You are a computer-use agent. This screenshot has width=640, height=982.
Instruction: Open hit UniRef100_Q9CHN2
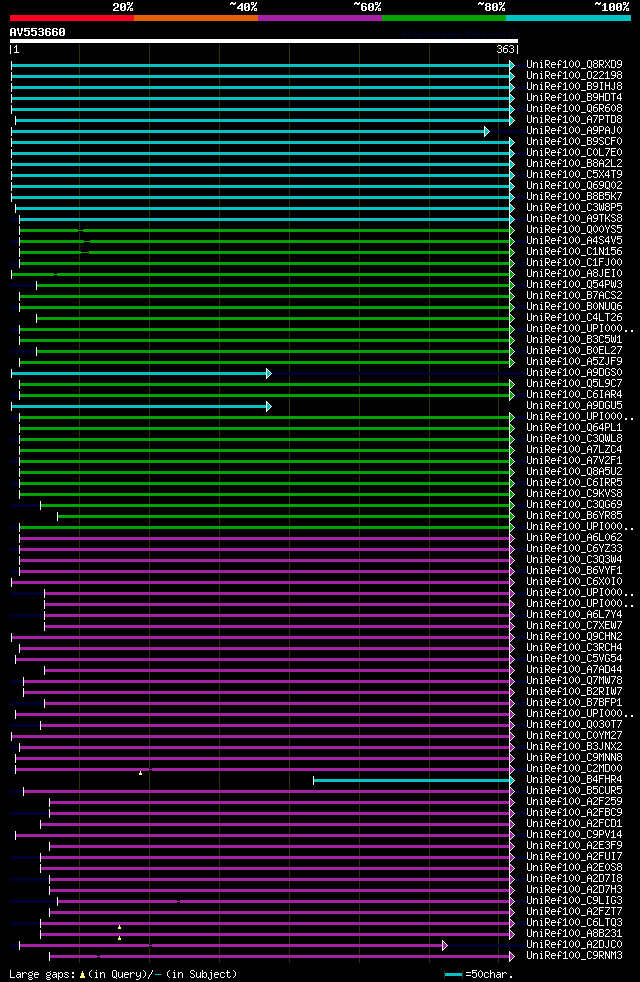574,638
